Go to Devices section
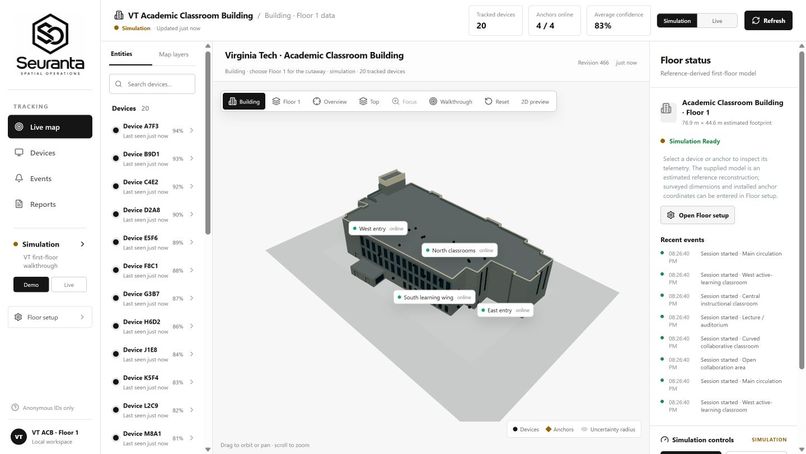 pos(50,153)
